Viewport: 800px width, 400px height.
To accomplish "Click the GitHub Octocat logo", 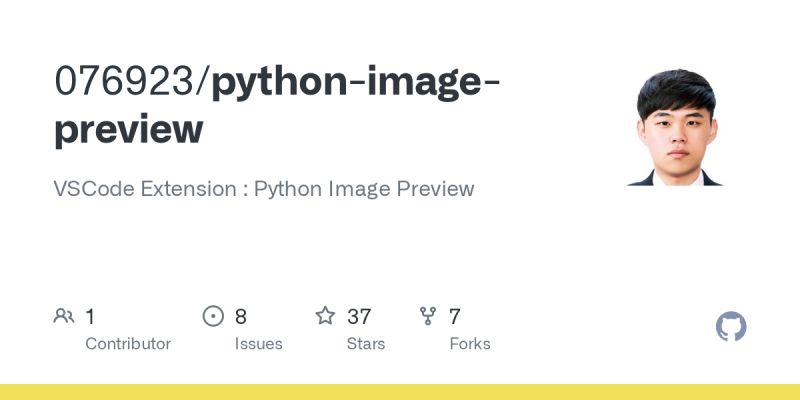I will [x=731, y=327].
